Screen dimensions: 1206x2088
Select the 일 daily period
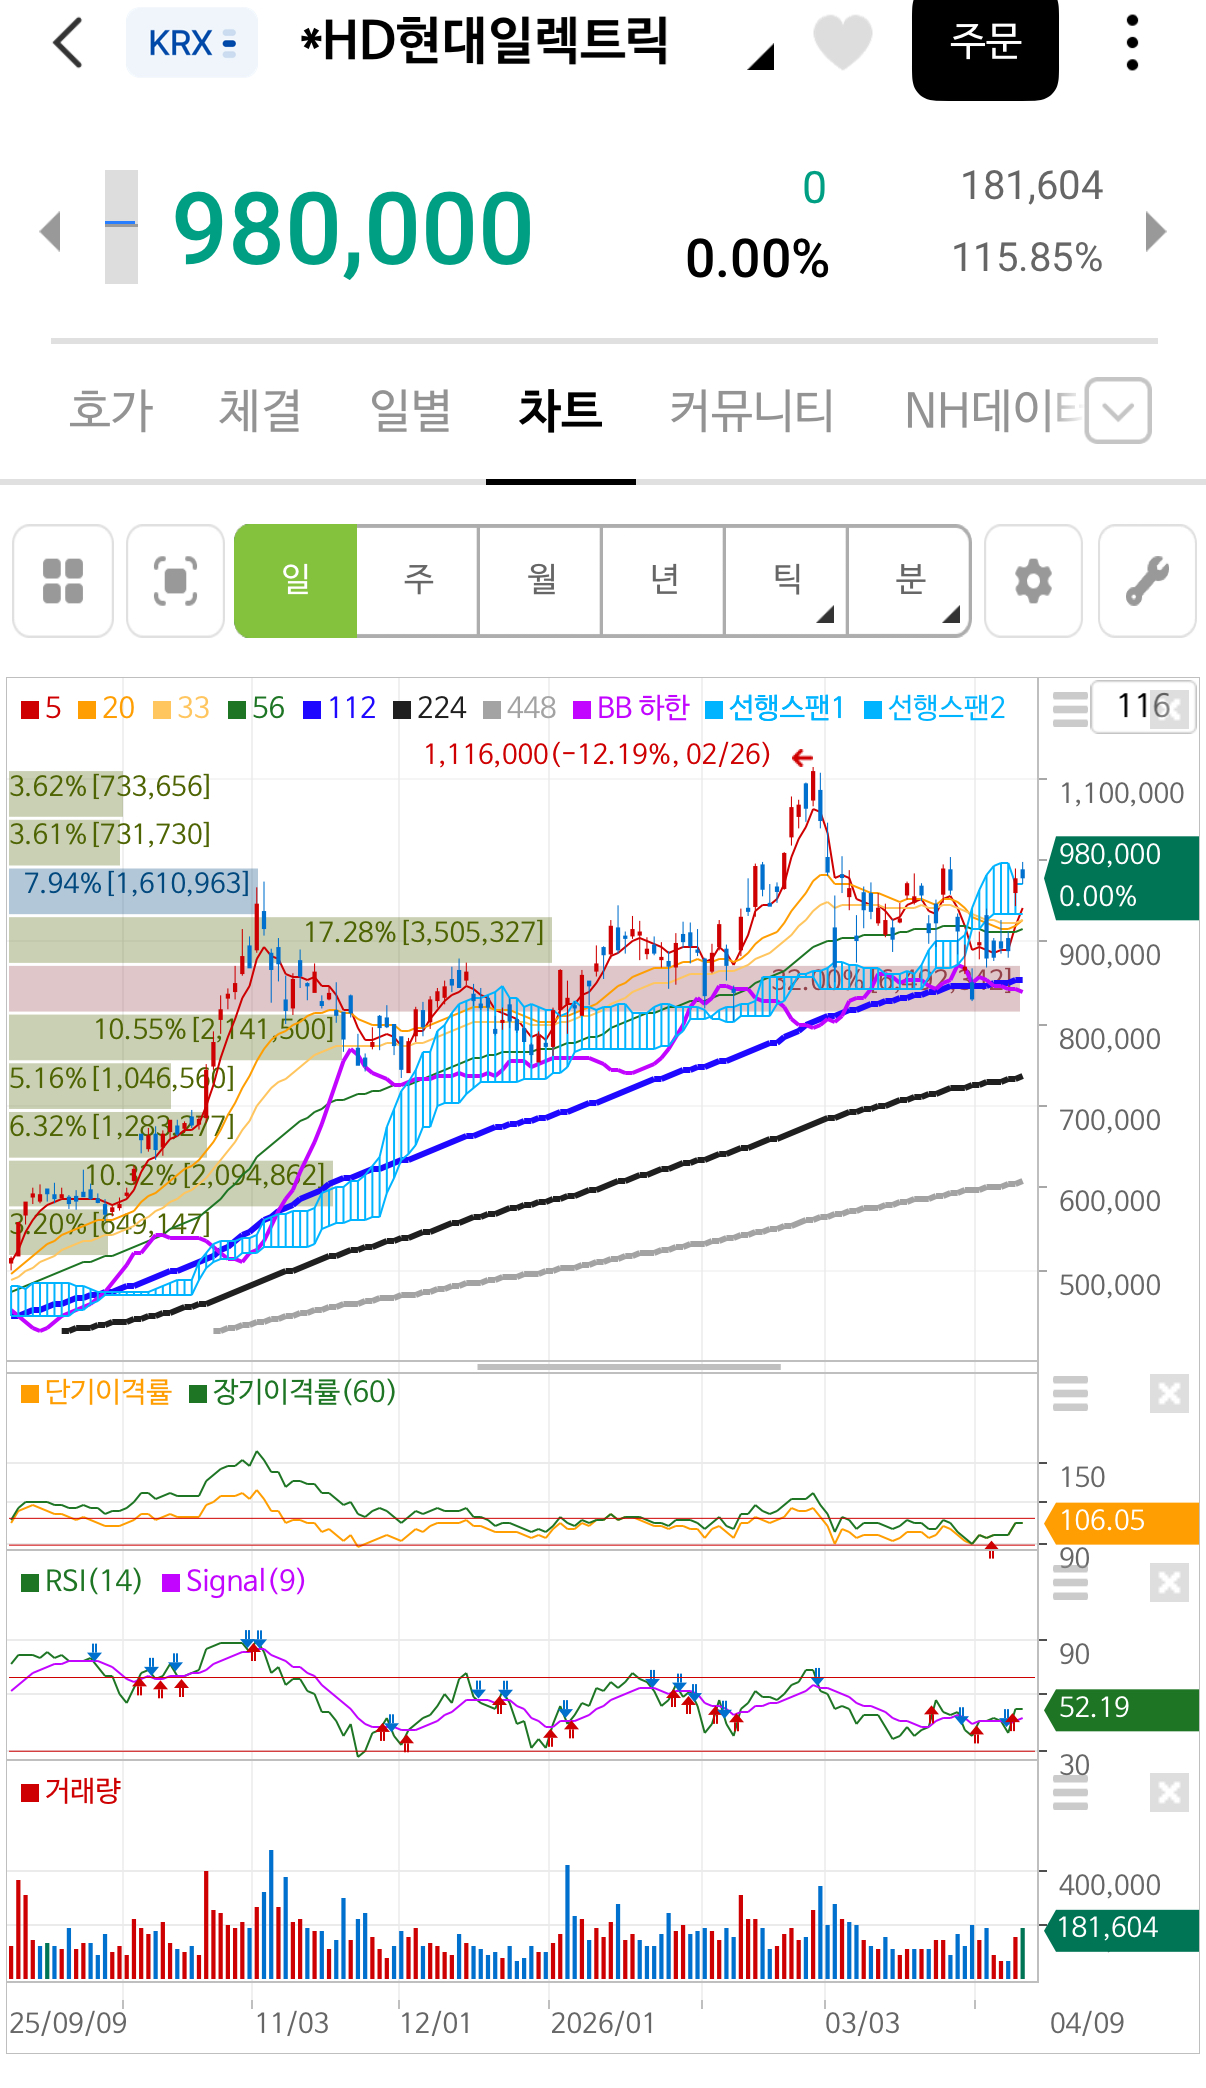tap(295, 581)
